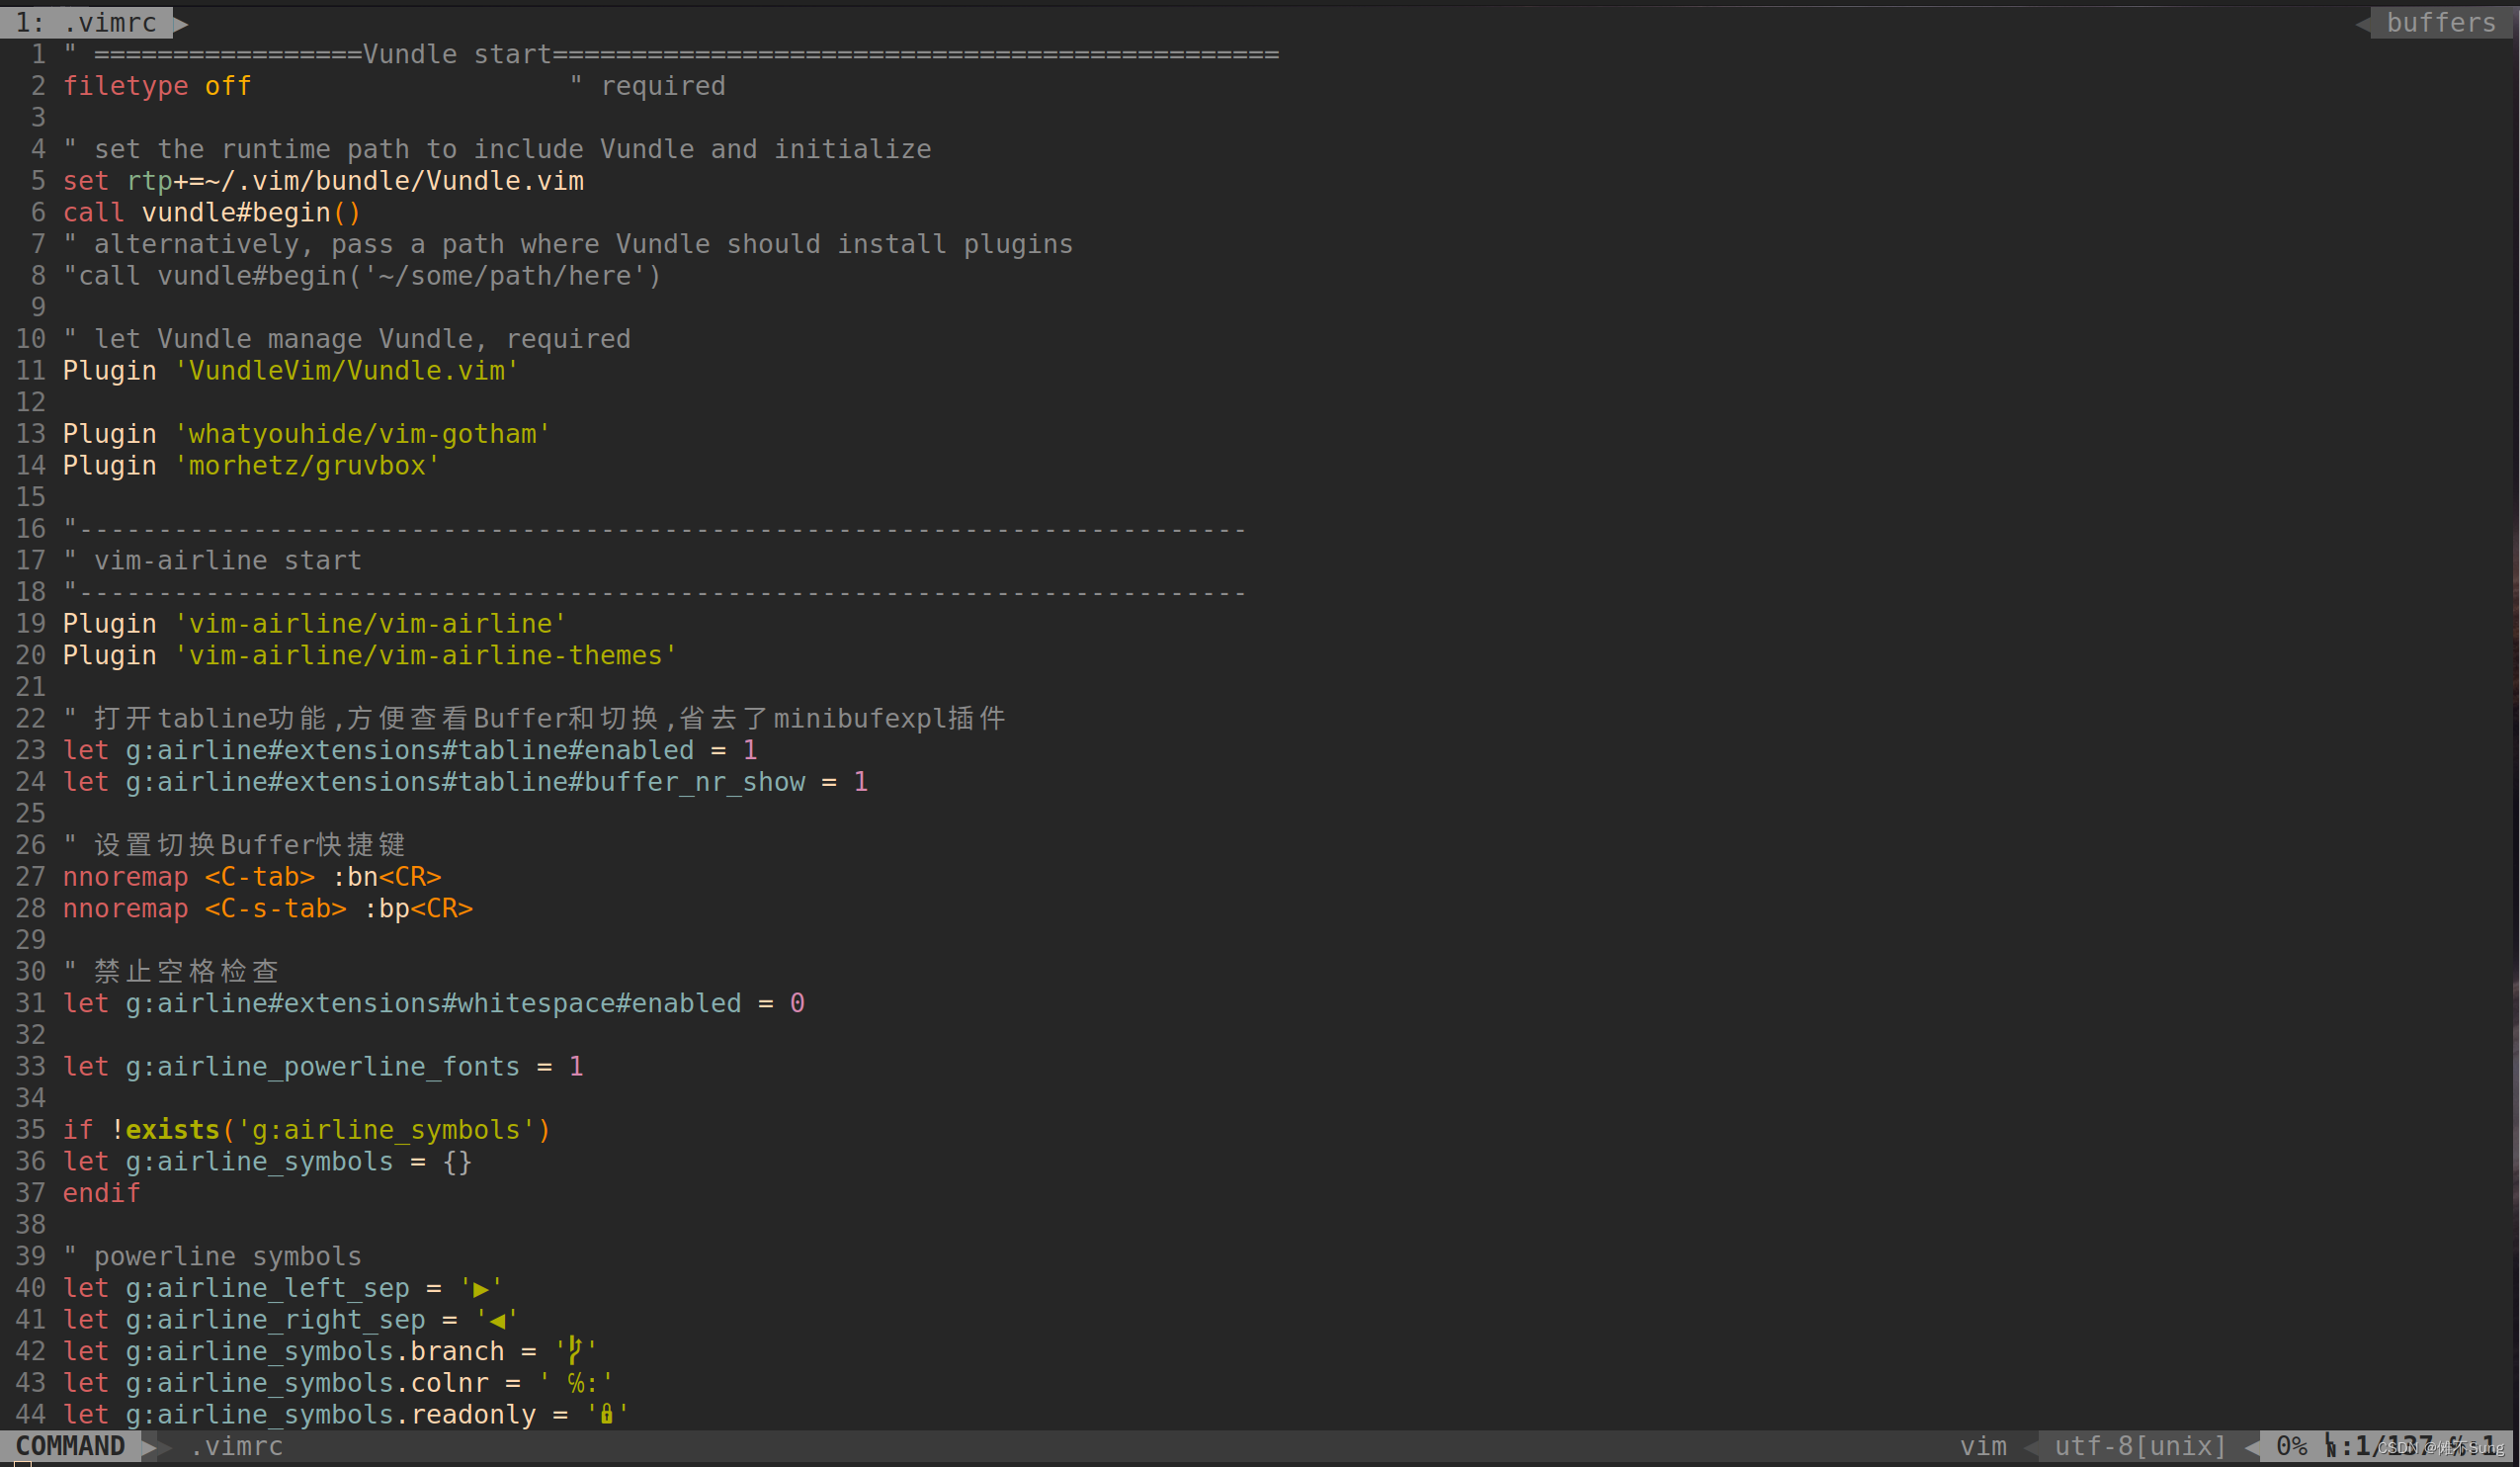The width and height of the screenshot is (2520, 1467).
Task: Click the 'morhetz/gruvbox' plugin string
Action: pos(307,466)
